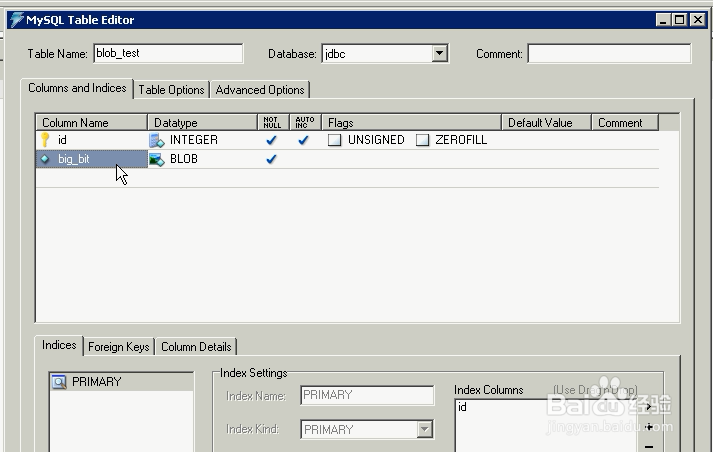Toggle AUTO INC check for id column
Viewport: 713px width, 452px height.
303,140
